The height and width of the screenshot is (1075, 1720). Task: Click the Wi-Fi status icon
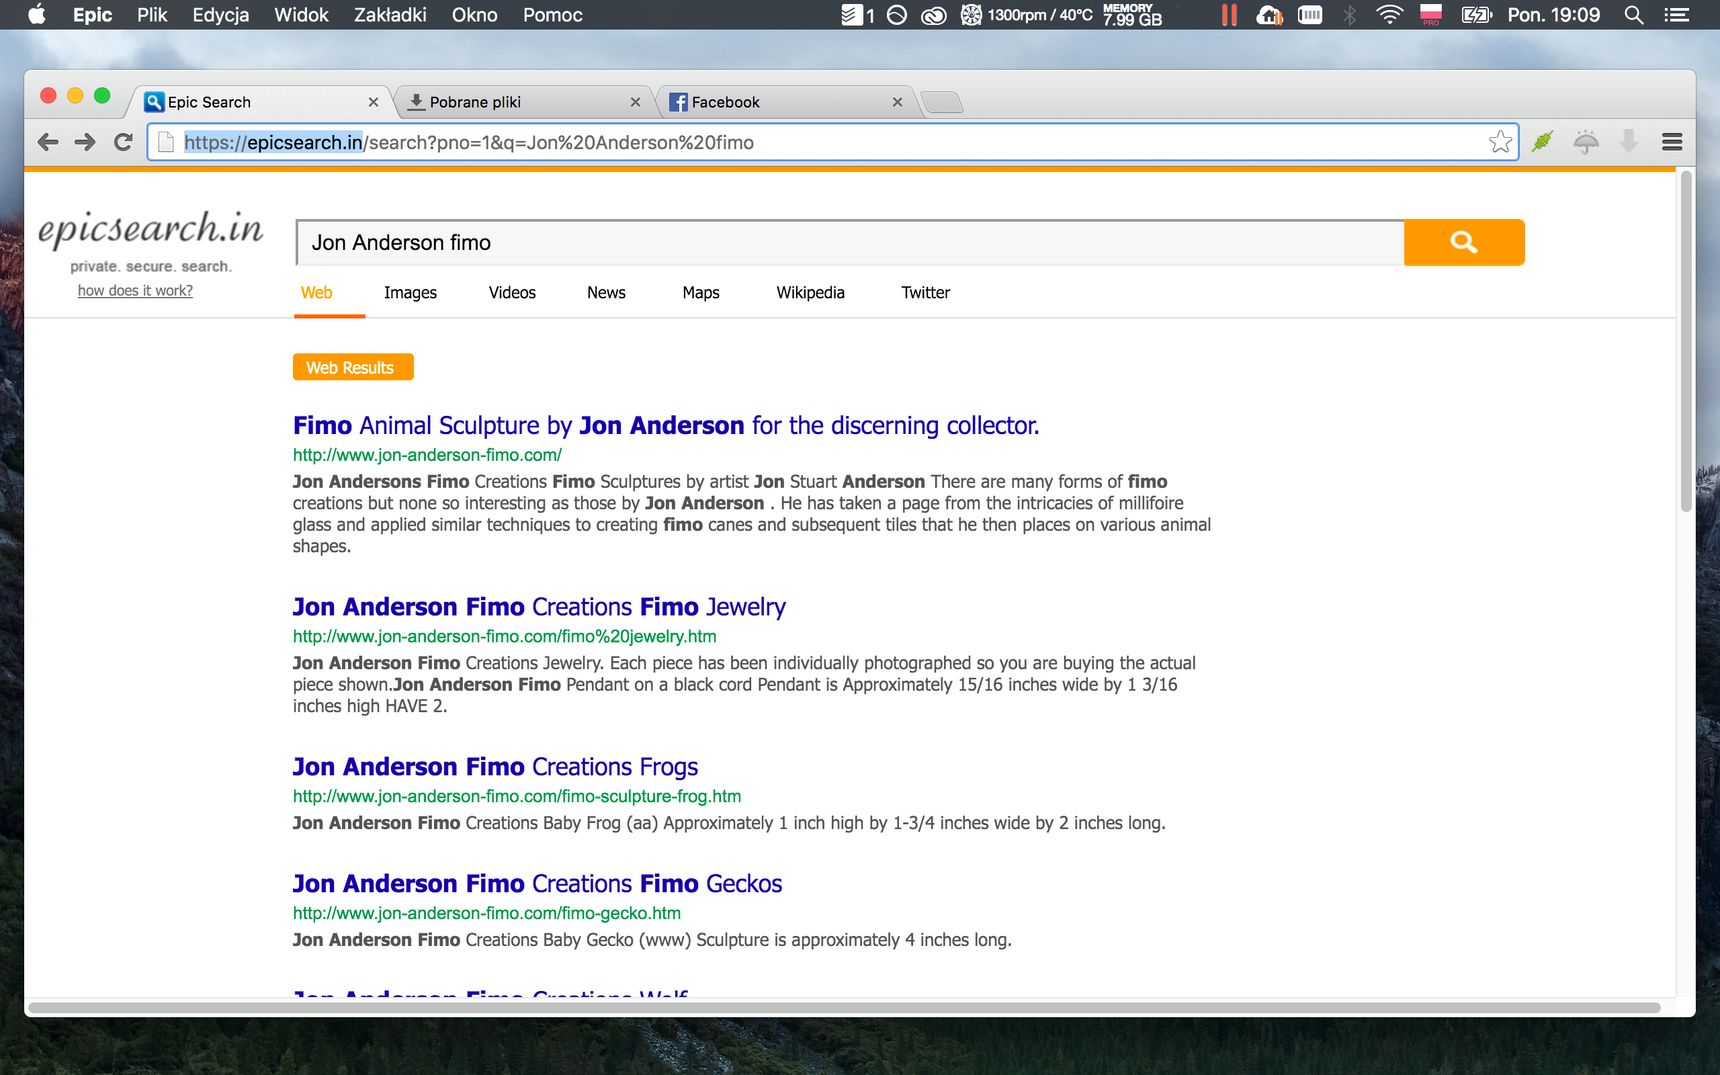pyautogui.click(x=1389, y=14)
